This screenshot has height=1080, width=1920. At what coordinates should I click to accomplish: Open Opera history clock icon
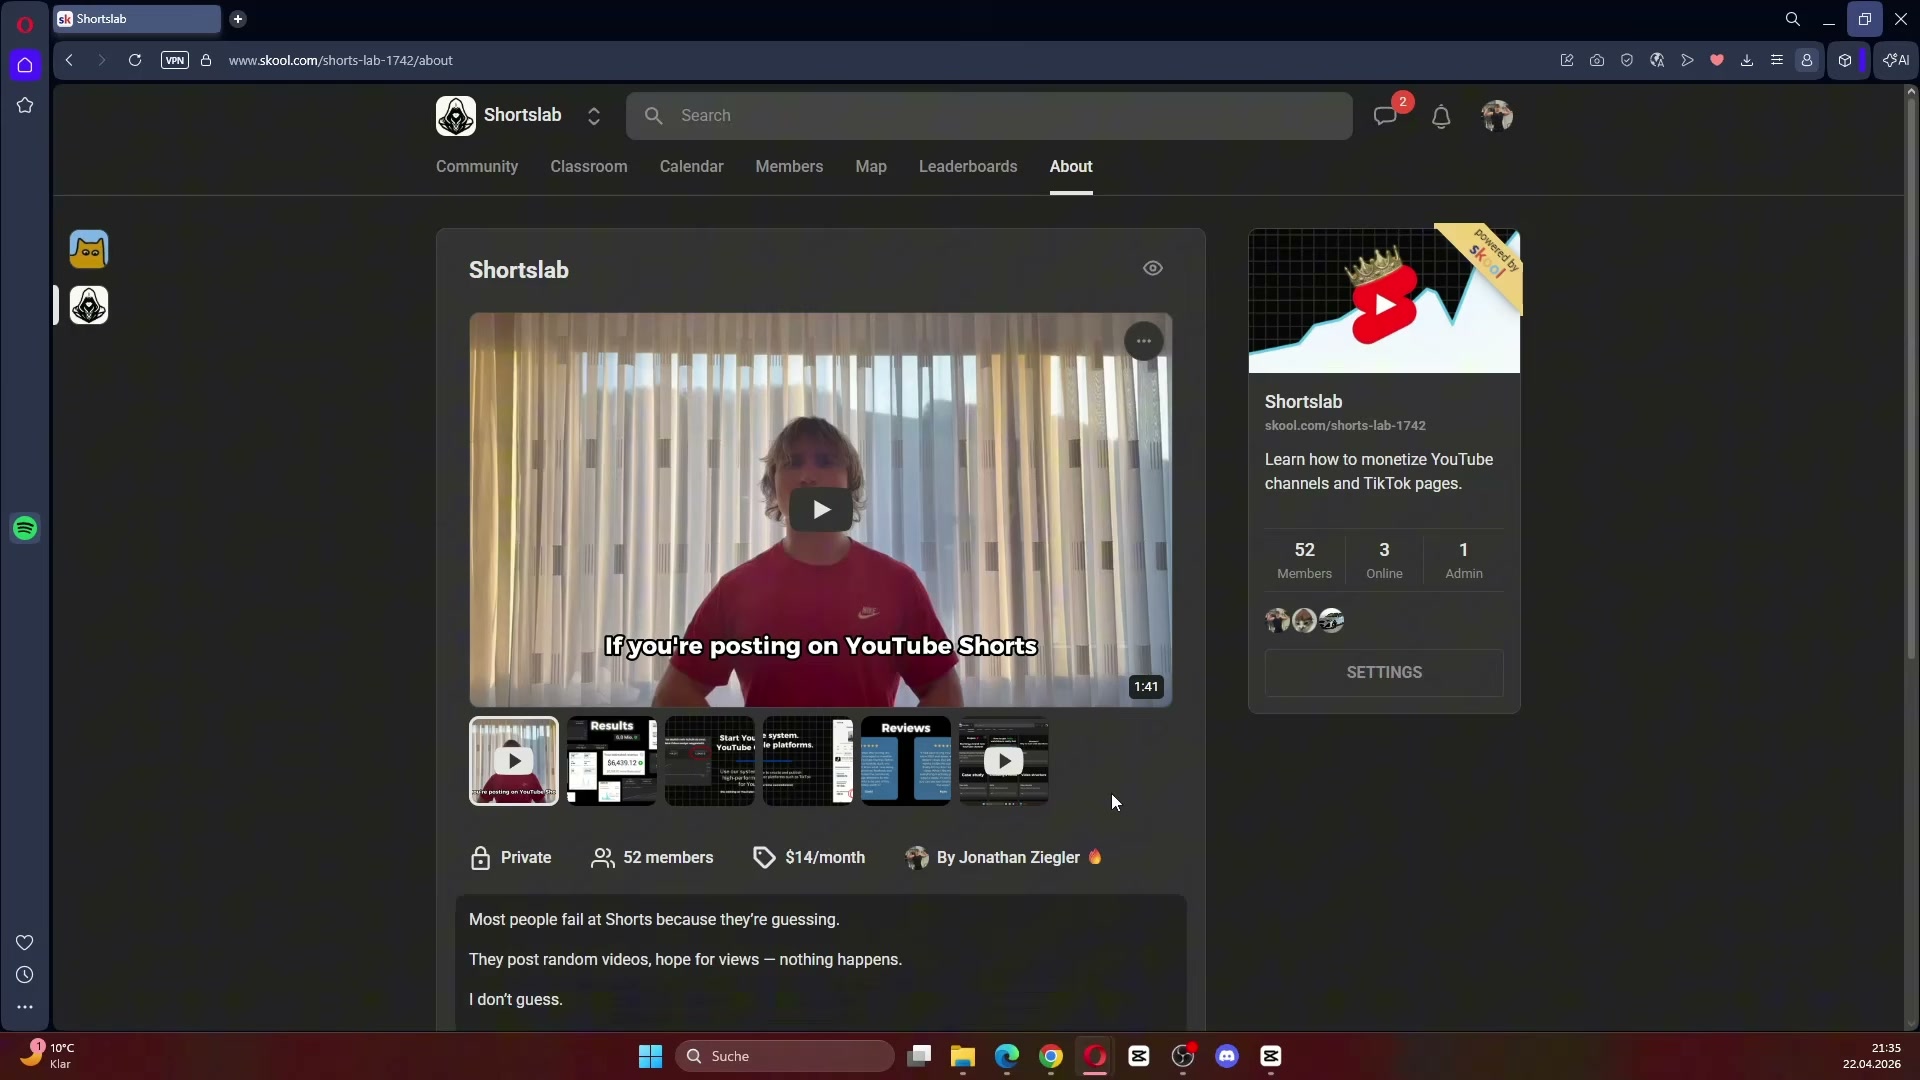25,975
